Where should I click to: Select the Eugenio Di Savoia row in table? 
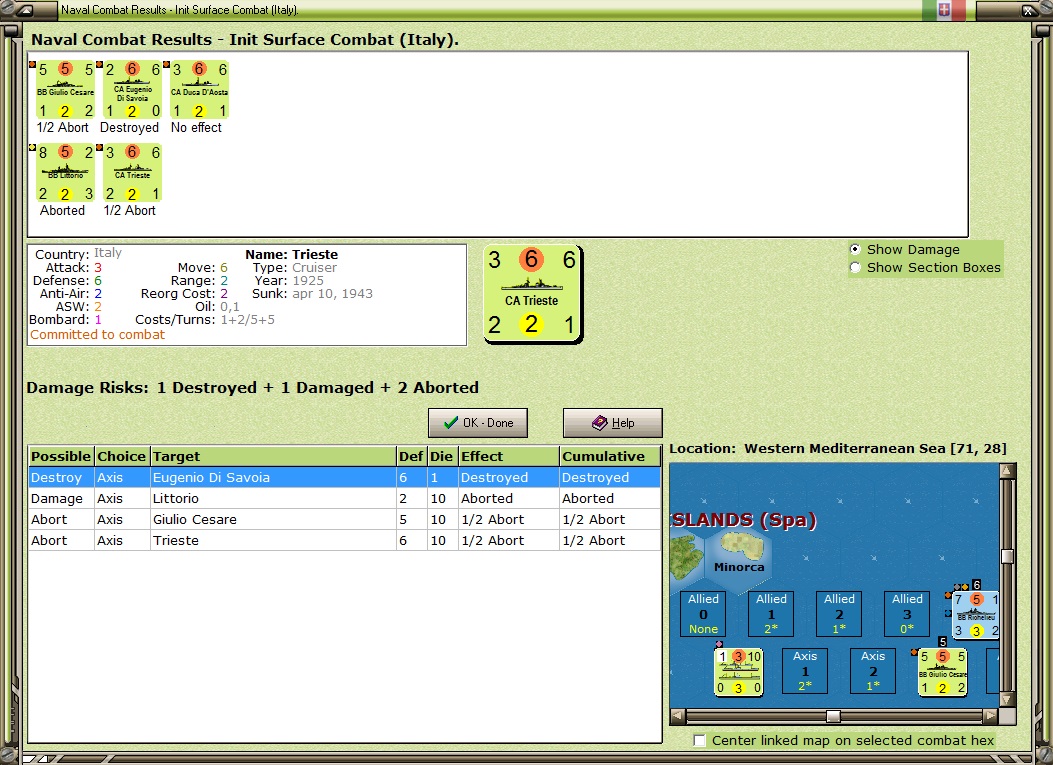click(345, 478)
